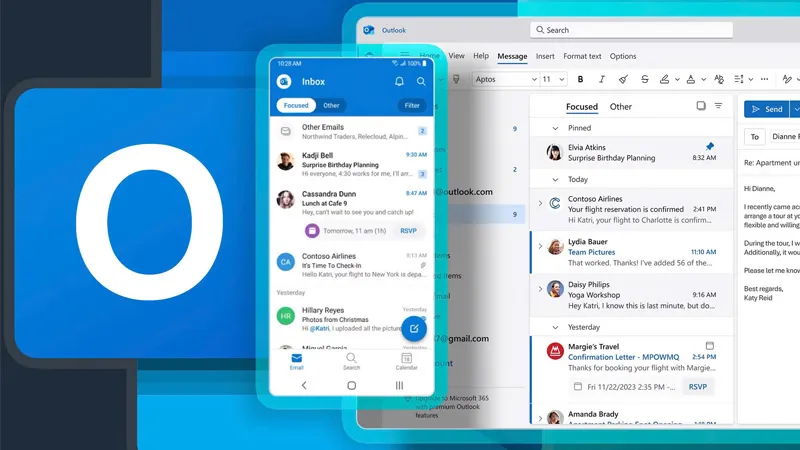The width and height of the screenshot is (800, 450).
Task: Click the pin icon on Elvia Atkins email
Action: point(710,146)
